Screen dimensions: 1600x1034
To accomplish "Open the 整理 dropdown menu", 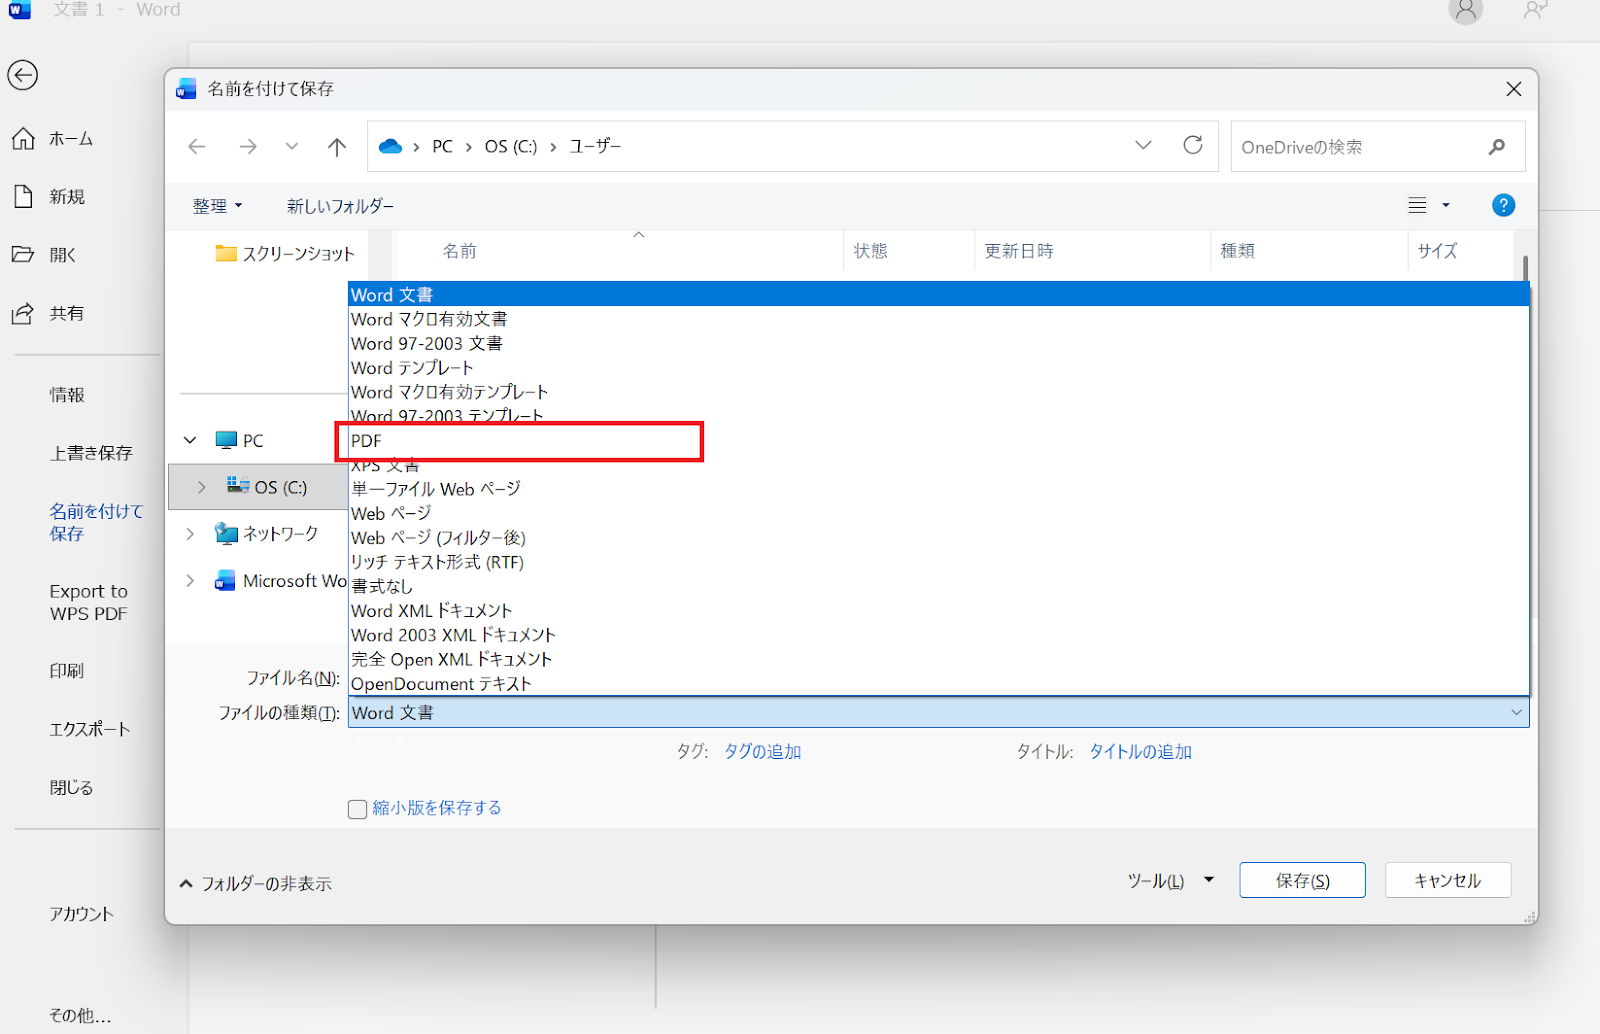I will click(217, 205).
